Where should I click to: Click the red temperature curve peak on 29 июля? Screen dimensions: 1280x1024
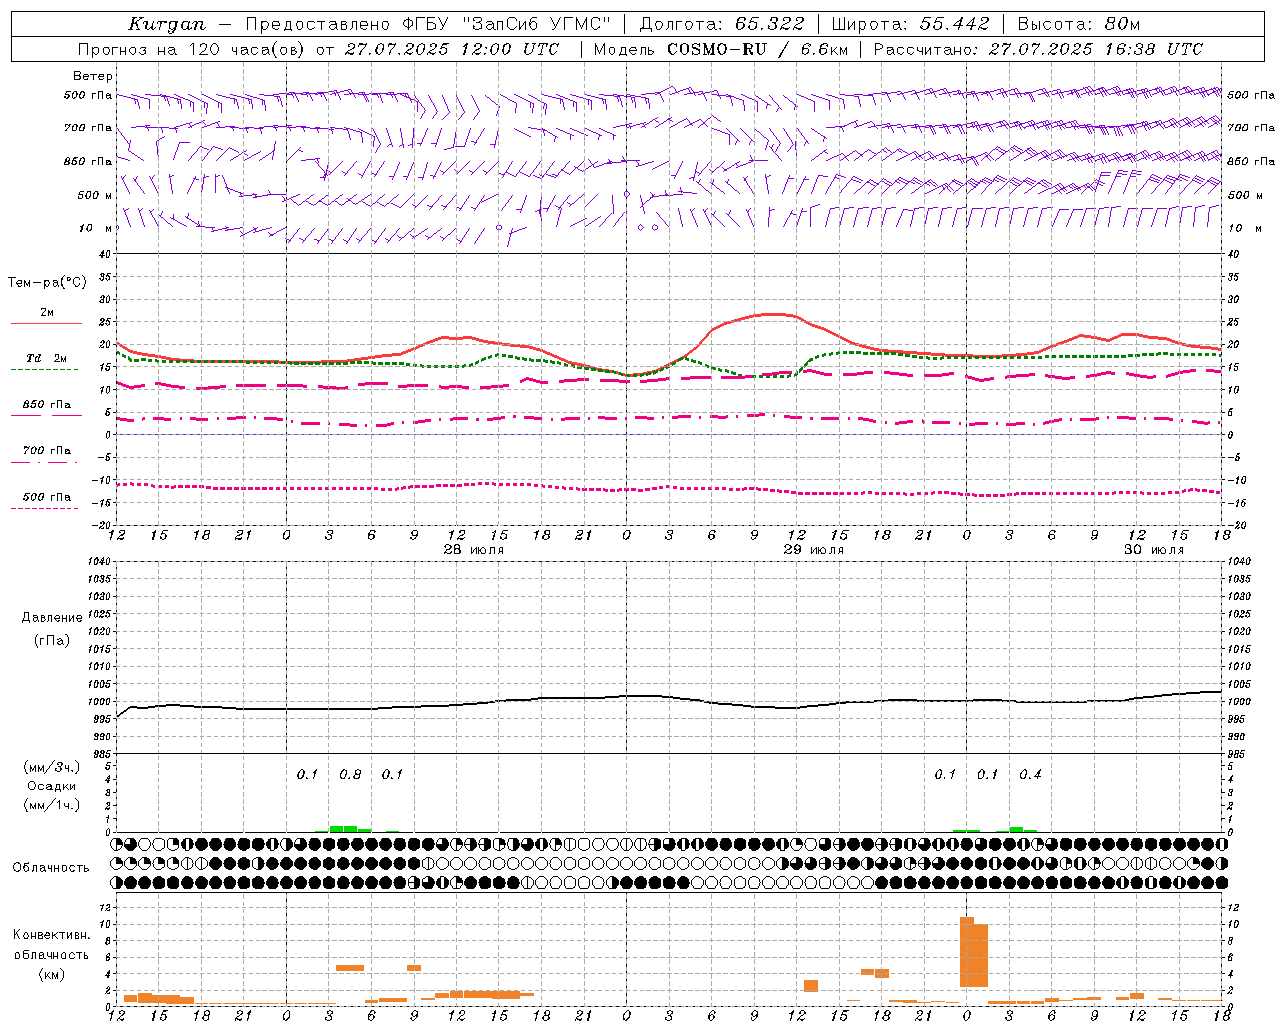click(x=775, y=314)
